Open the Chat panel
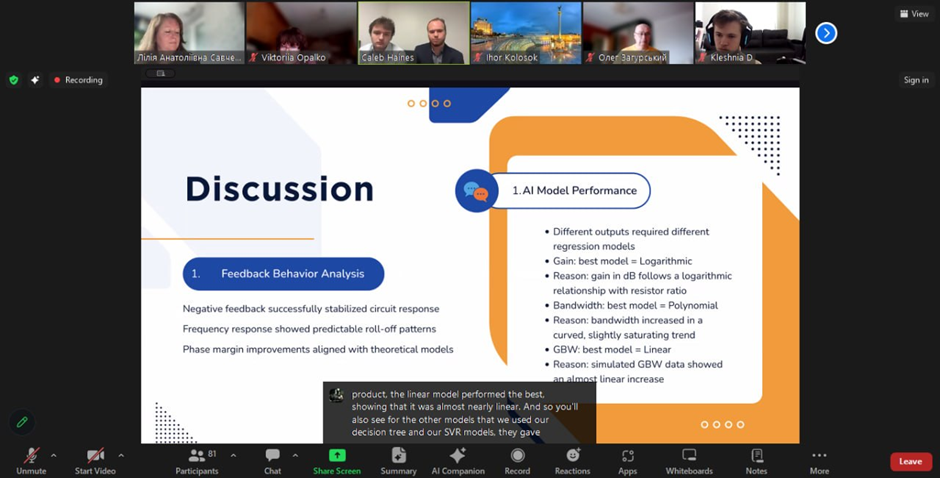The width and height of the screenshot is (940, 478). click(x=272, y=459)
